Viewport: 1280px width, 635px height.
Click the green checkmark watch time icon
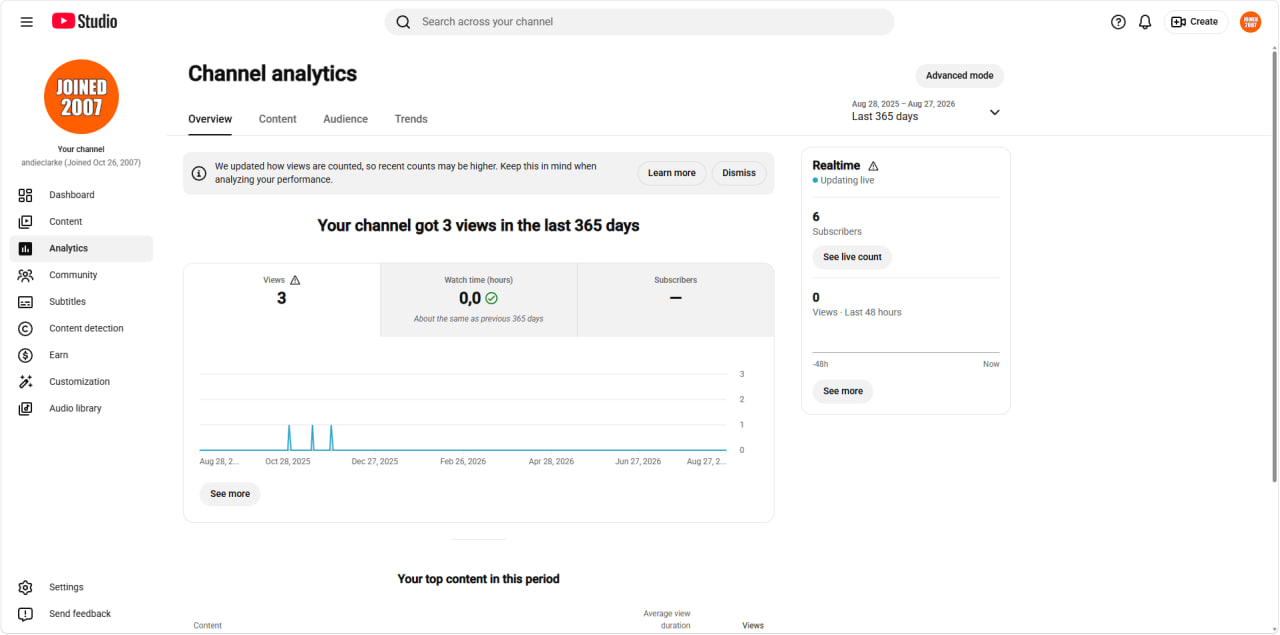pos(492,298)
